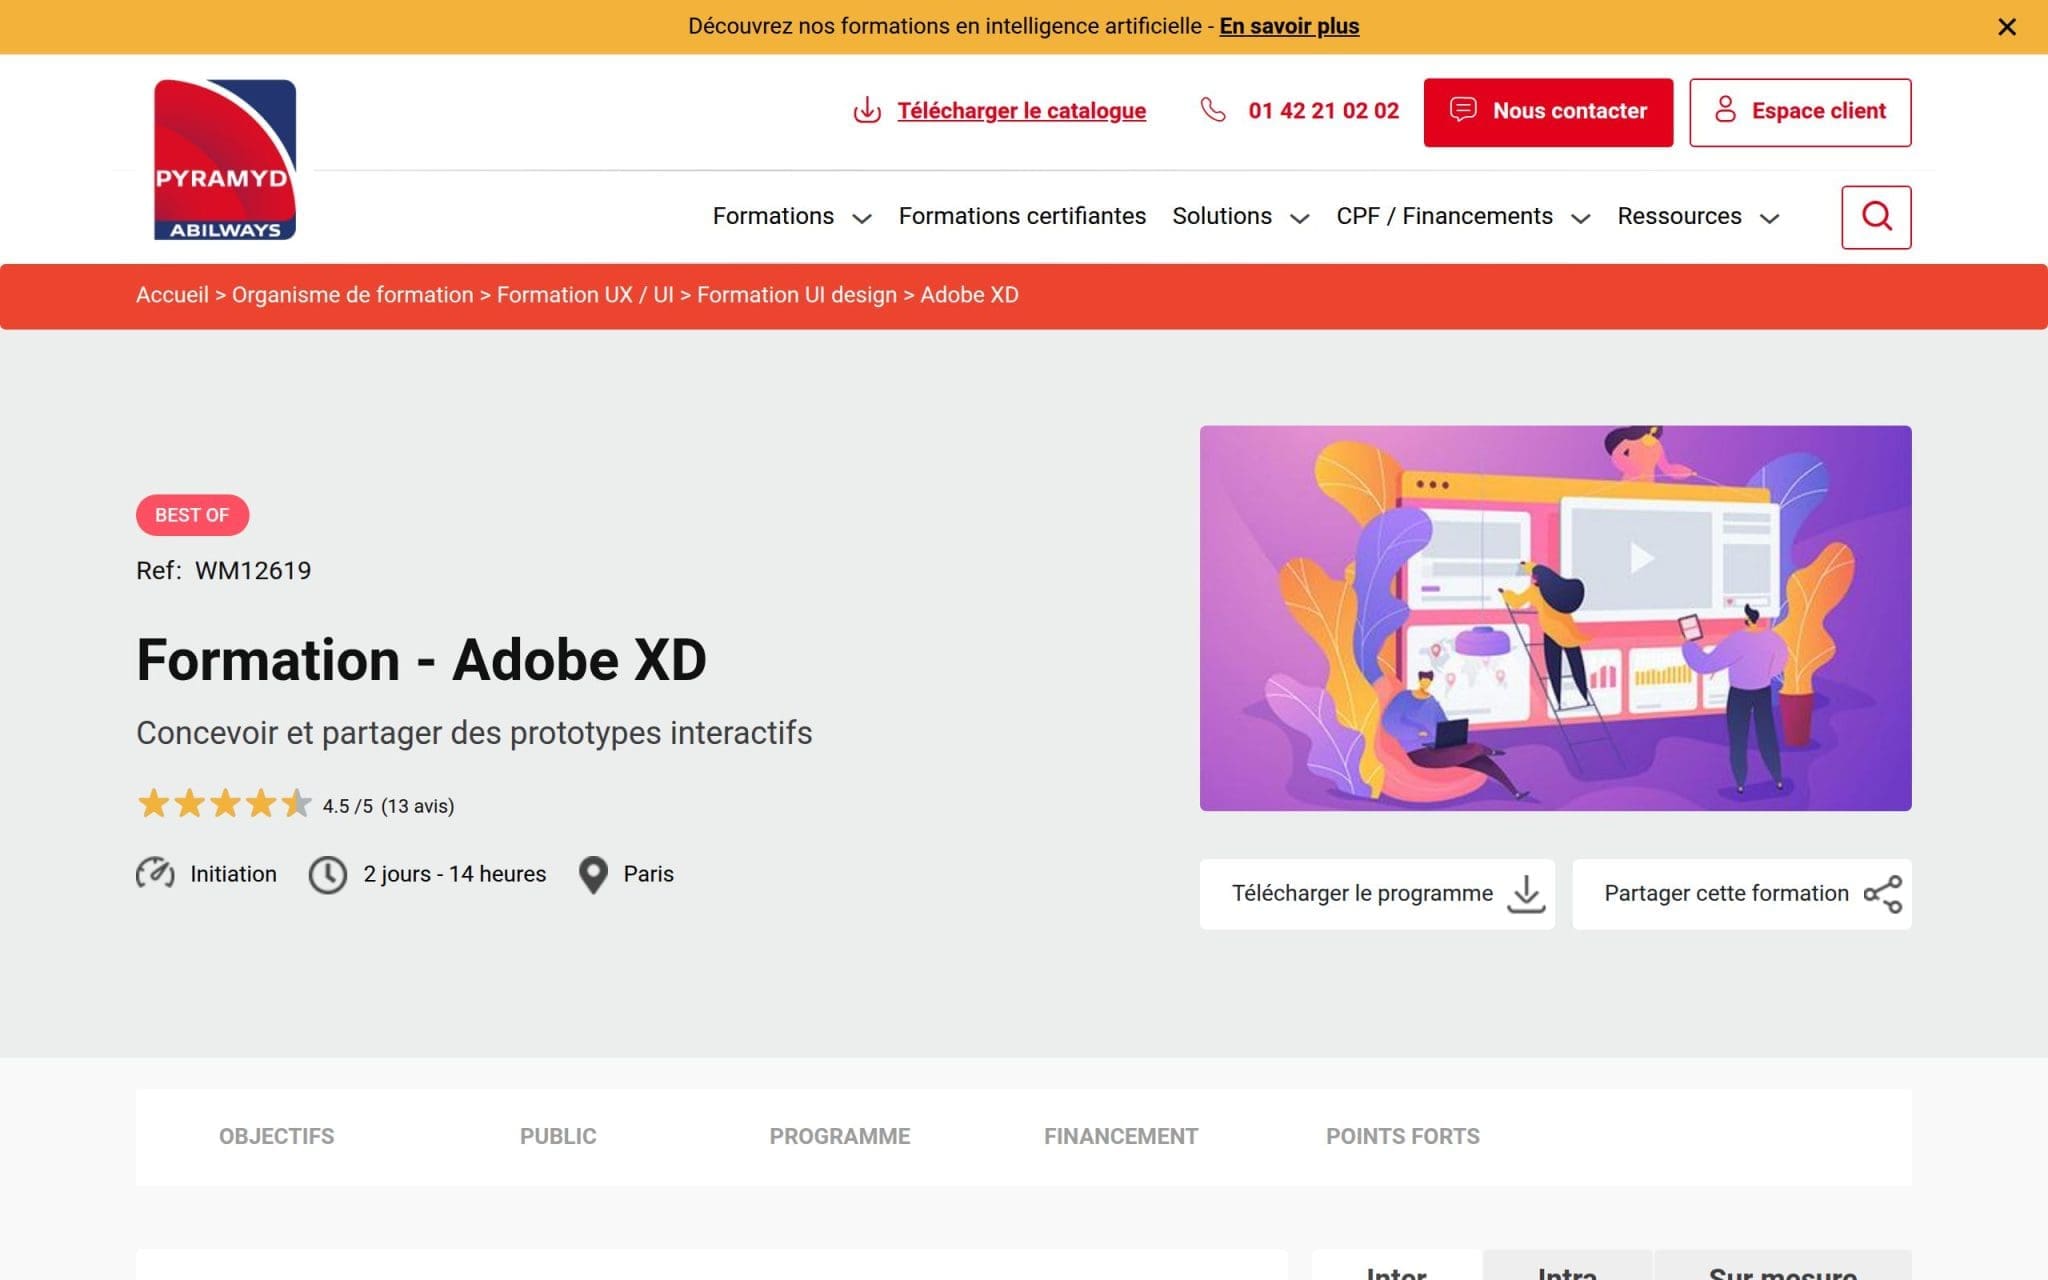Click the user icon in Espace client
The height and width of the screenshot is (1280, 2048).
(x=1725, y=110)
